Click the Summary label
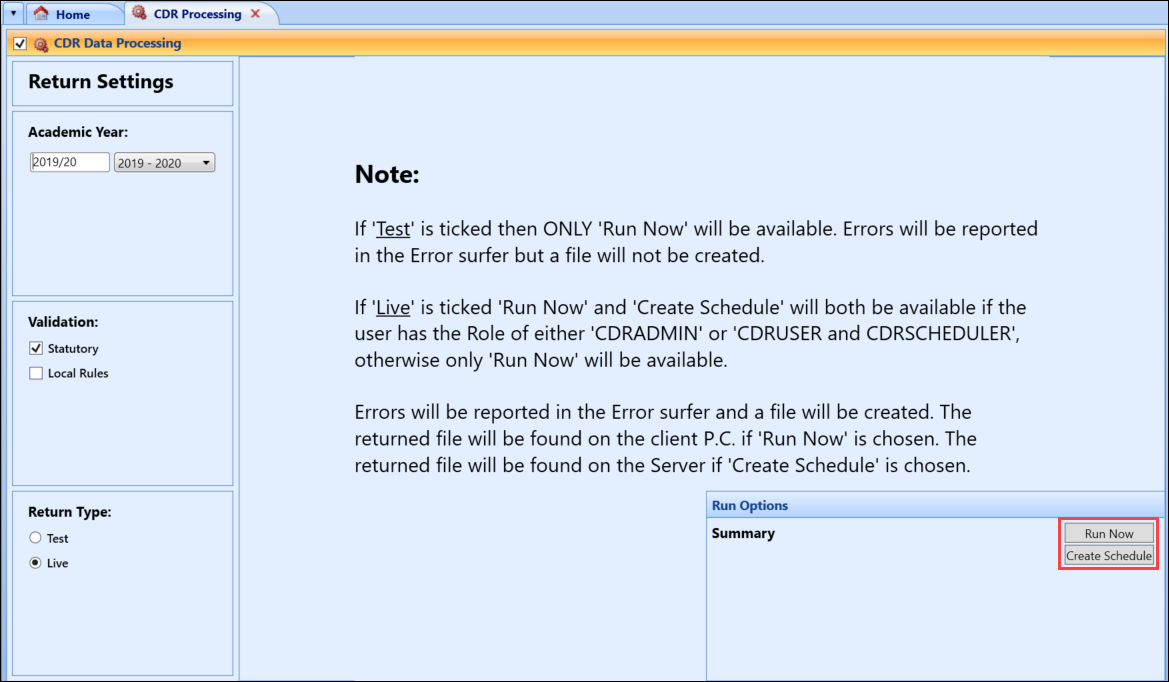Image resolution: width=1169 pixels, height=682 pixels. (743, 533)
